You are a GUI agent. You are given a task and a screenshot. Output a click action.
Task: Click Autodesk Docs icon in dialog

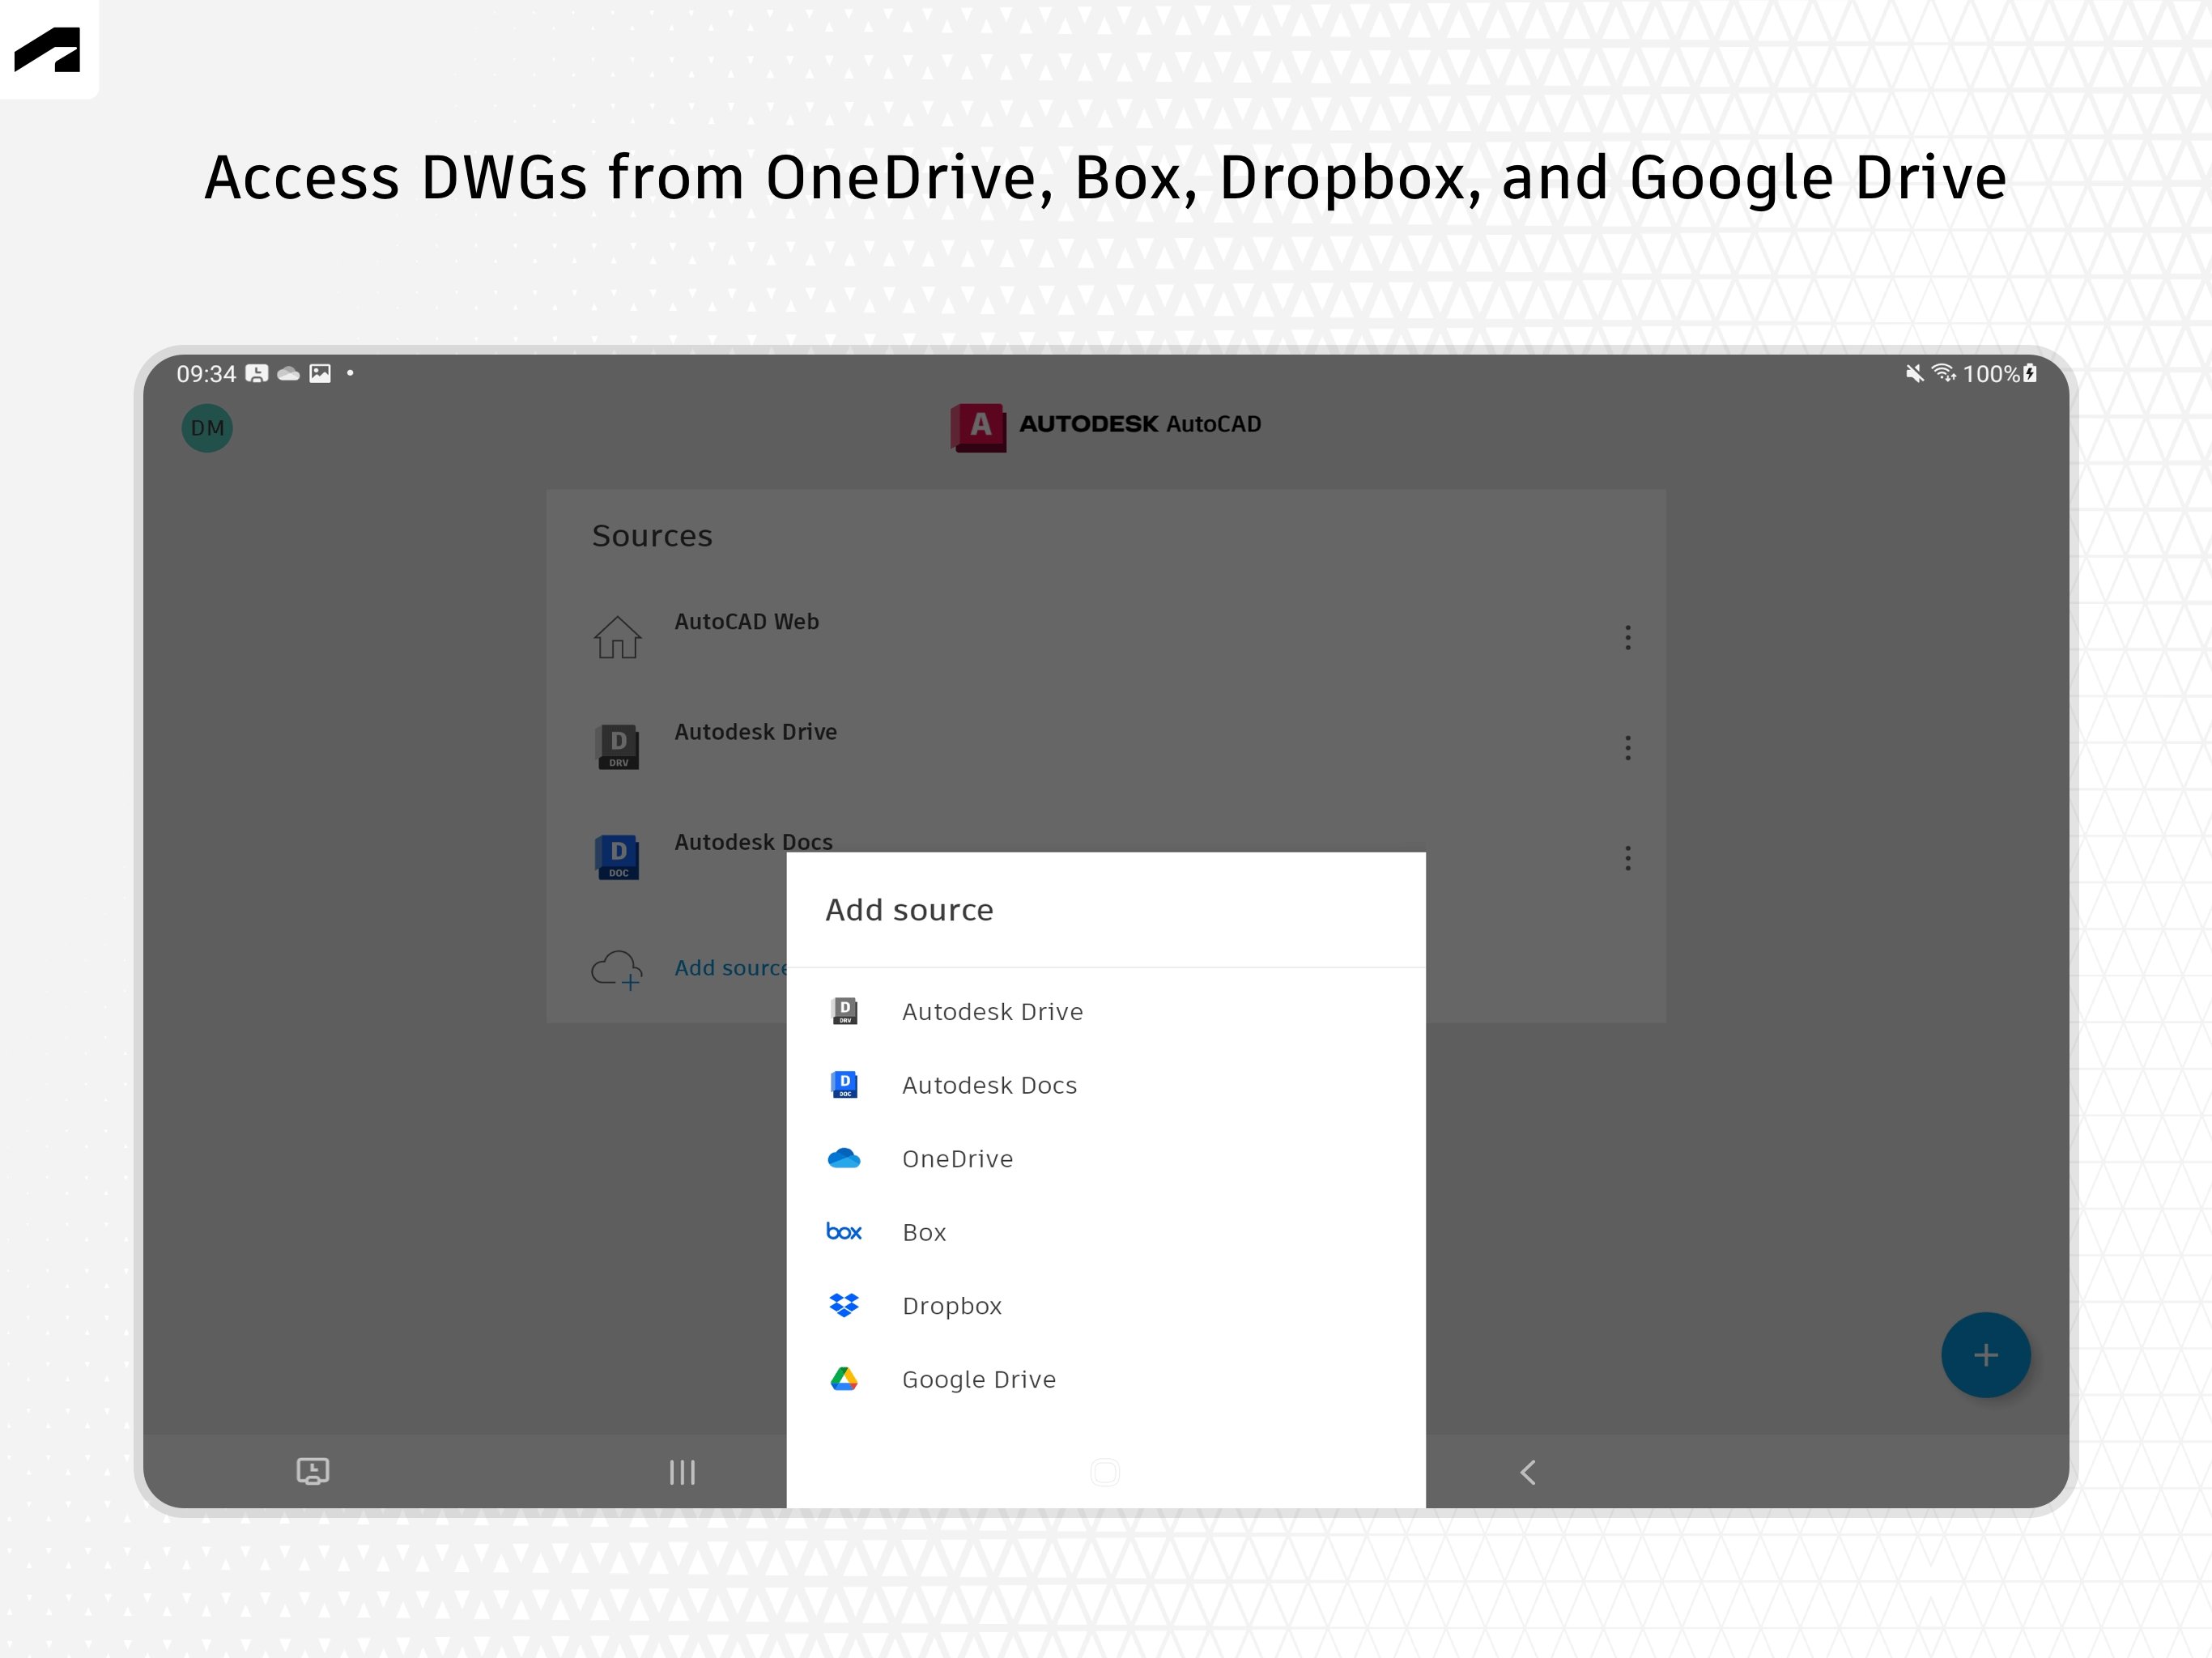[x=844, y=1085]
